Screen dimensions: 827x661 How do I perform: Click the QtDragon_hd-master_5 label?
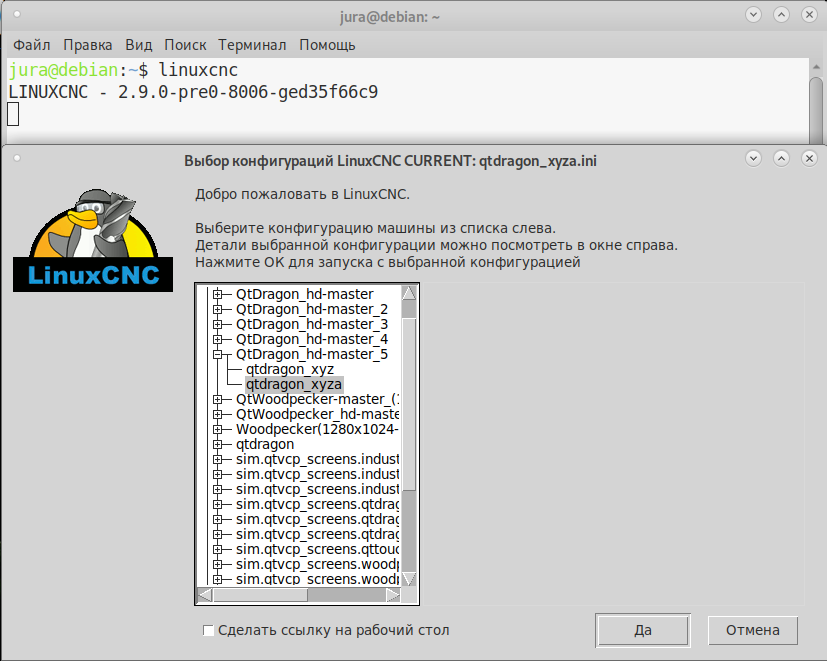[312, 354]
